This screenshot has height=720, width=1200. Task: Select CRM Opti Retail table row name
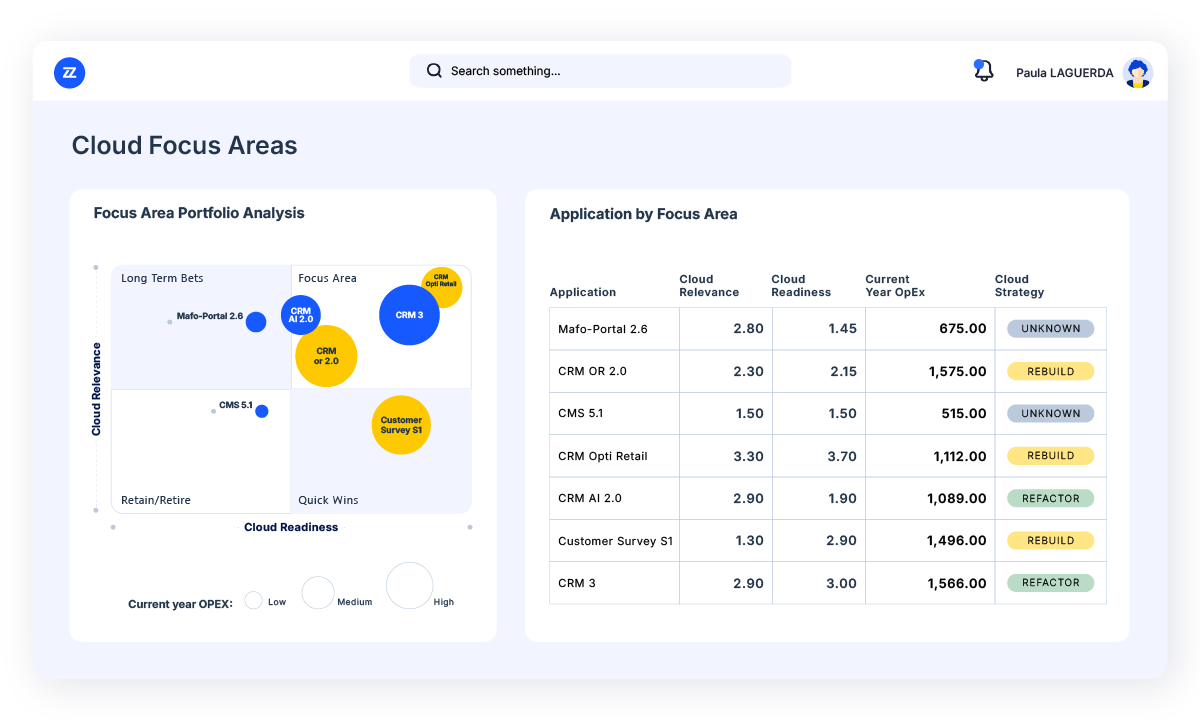pos(603,456)
